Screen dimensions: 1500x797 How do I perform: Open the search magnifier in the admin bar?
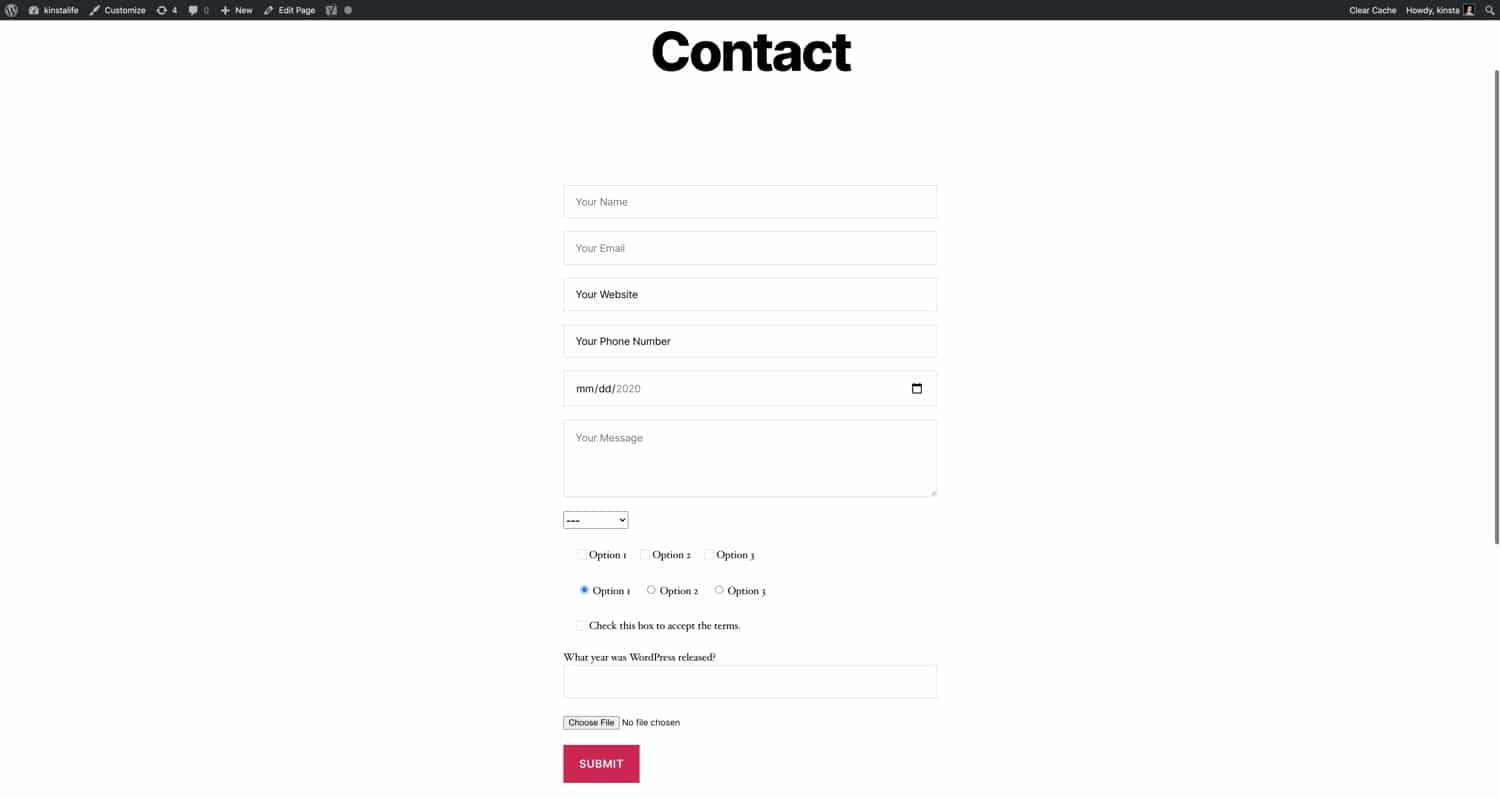[1489, 10]
